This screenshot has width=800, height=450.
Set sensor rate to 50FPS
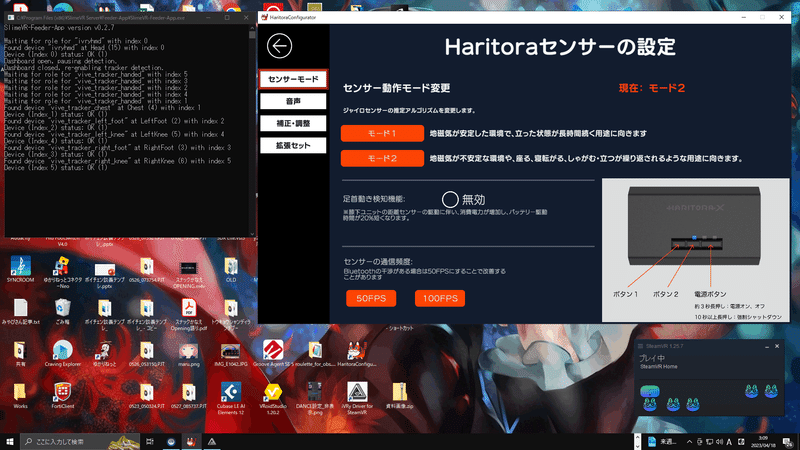click(371, 298)
